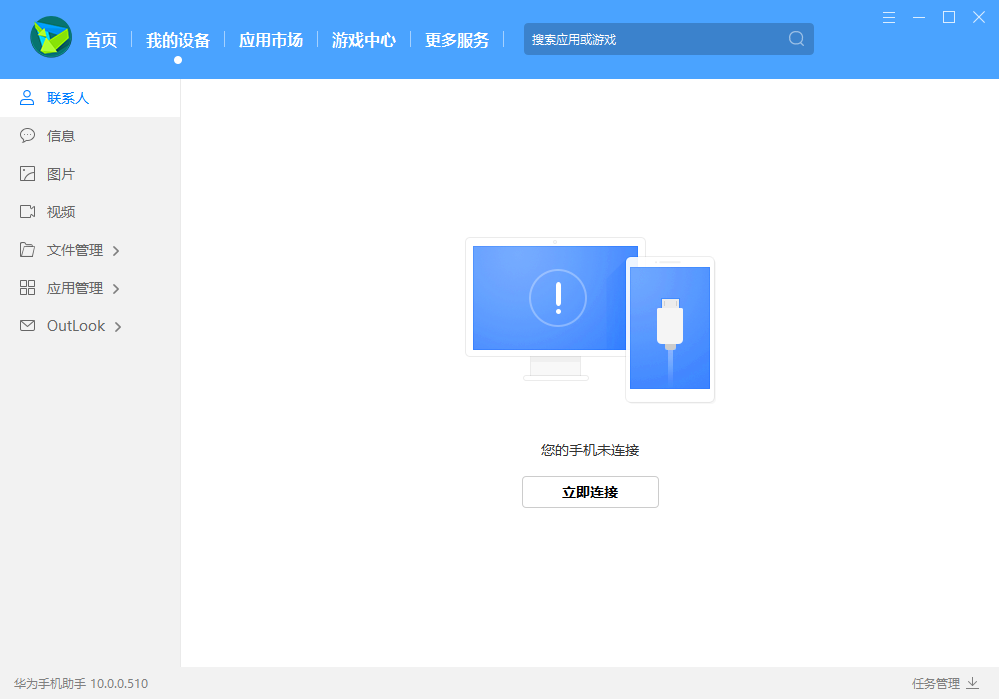Image resolution: width=999 pixels, height=699 pixels.
Task: Open the 图片 pictures panel icon
Action: coord(27,173)
